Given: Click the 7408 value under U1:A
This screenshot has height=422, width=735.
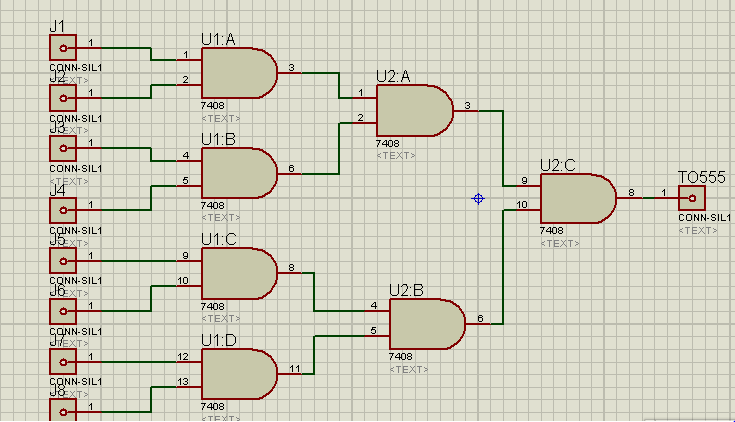Looking at the screenshot, I should tap(212, 106).
